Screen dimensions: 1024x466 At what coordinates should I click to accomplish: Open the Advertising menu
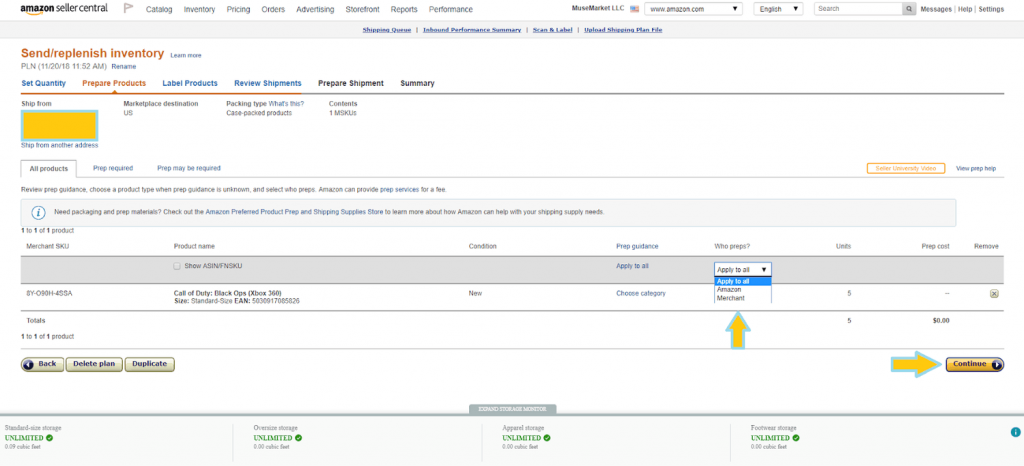tap(315, 10)
